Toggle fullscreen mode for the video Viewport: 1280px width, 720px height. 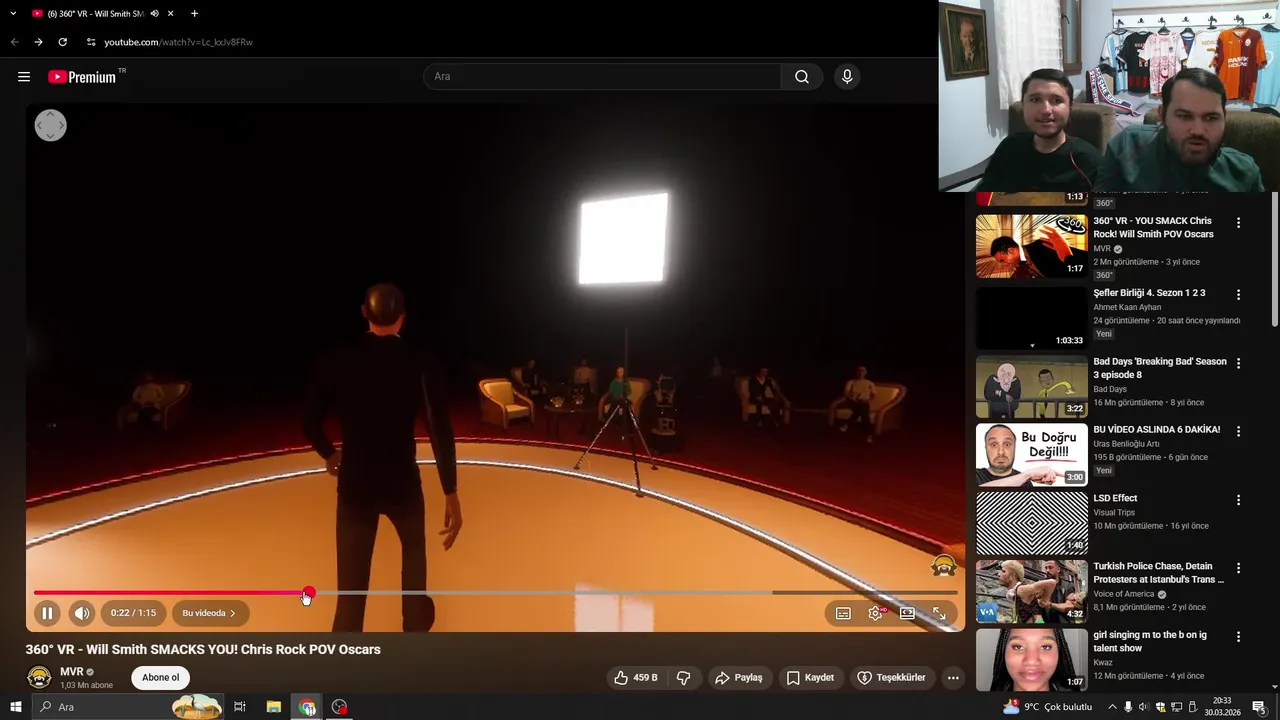[x=939, y=613]
